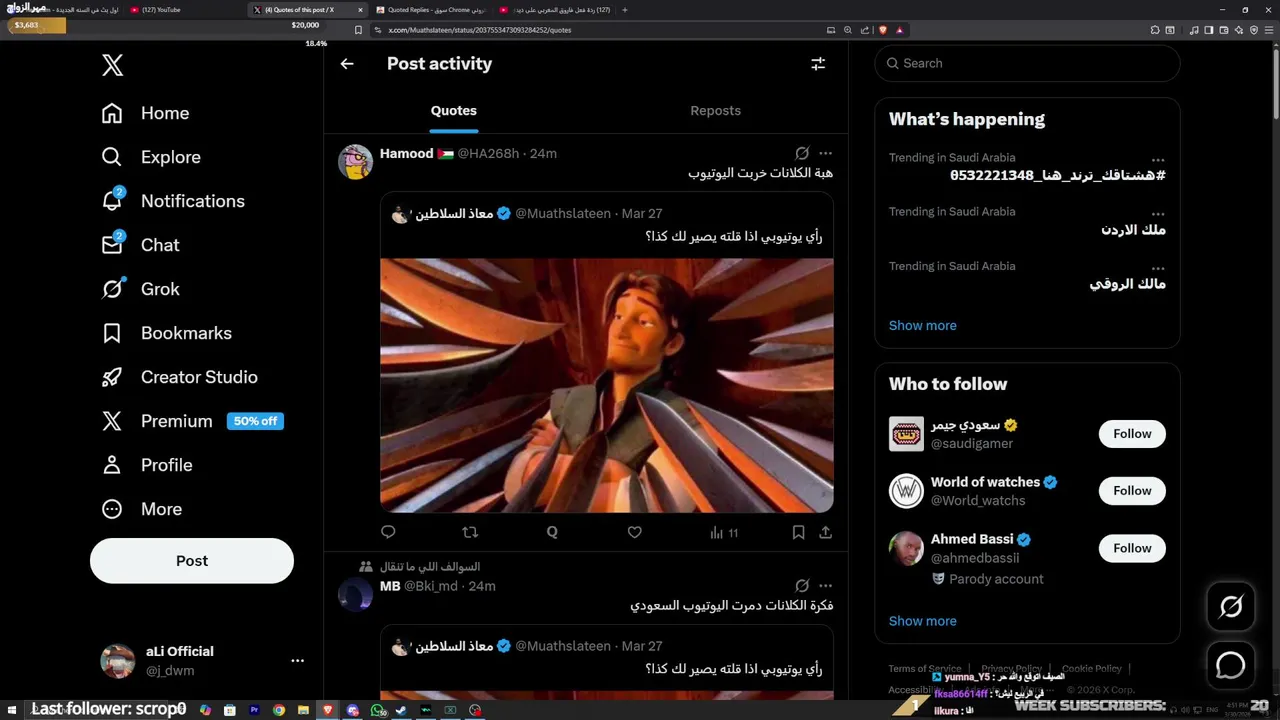The height and width of the screenshot is (720, 1280).
Task: Open the @Muathslateen handle in Hamood's quoted post
Action: coord(563,213)
